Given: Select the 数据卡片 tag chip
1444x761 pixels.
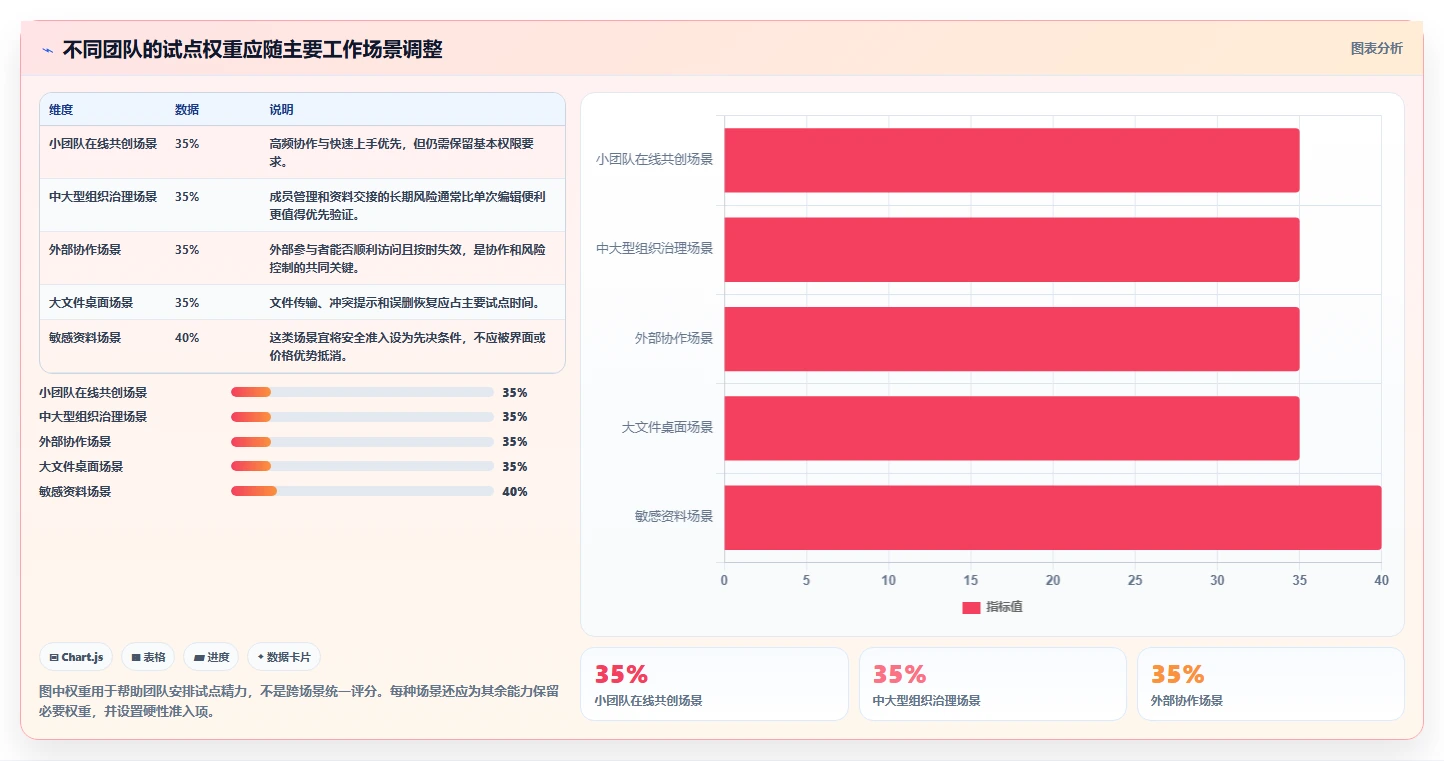Looking at the screenshot, I should 284,657.
